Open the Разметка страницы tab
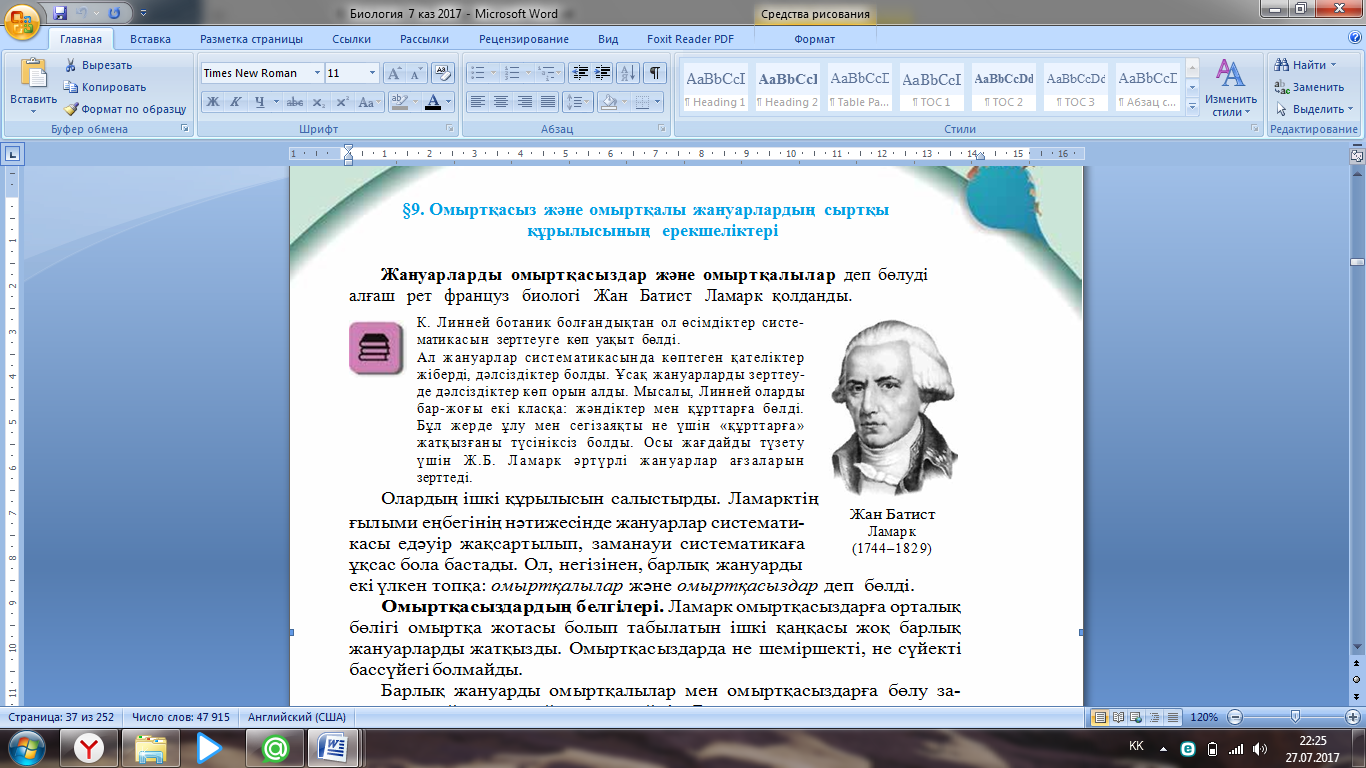1366x768 pixels. (251, 39)
